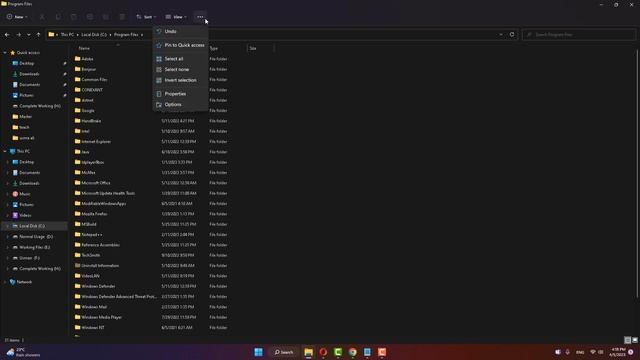640x360 pixels.
Task: Switch to details view toggle in status bar
Action: point(628,340)
